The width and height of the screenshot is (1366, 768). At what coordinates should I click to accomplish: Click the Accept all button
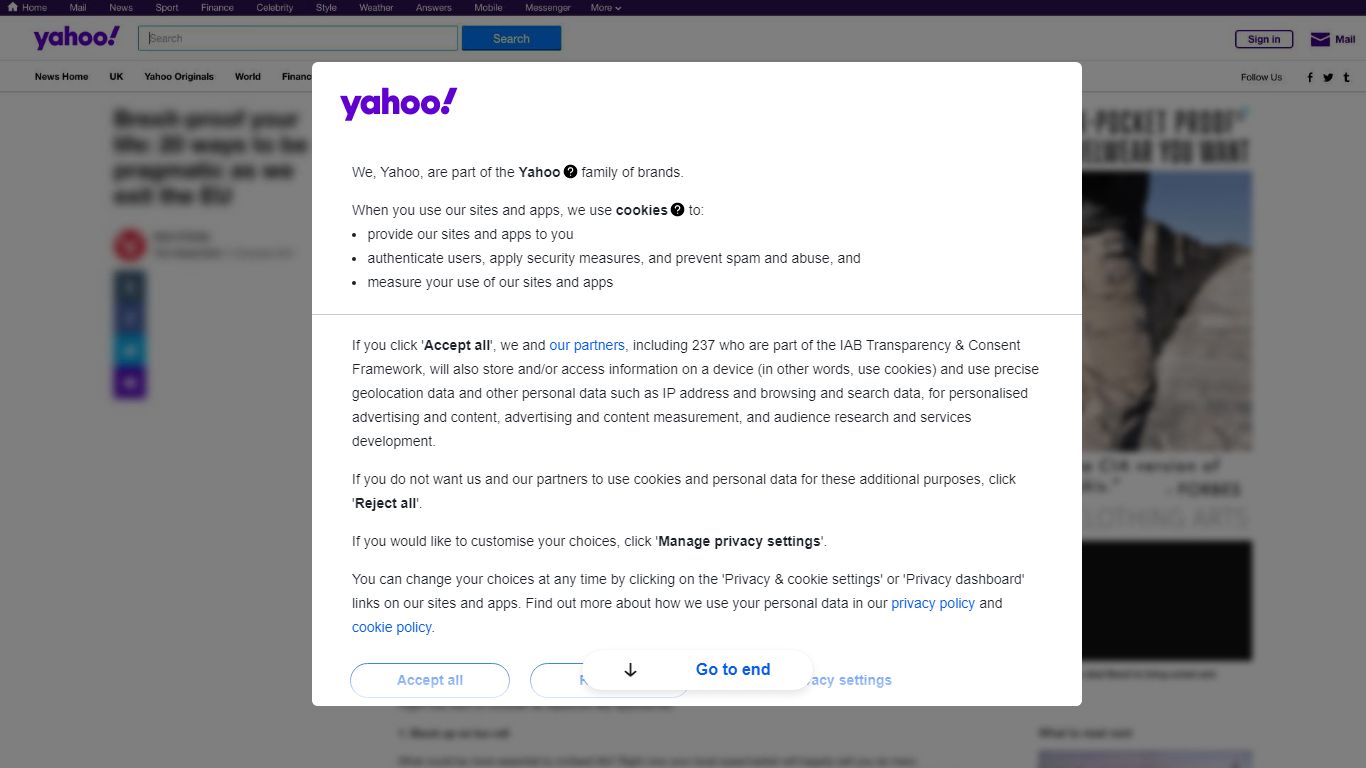pyautogui.click(x=430, y=680)
